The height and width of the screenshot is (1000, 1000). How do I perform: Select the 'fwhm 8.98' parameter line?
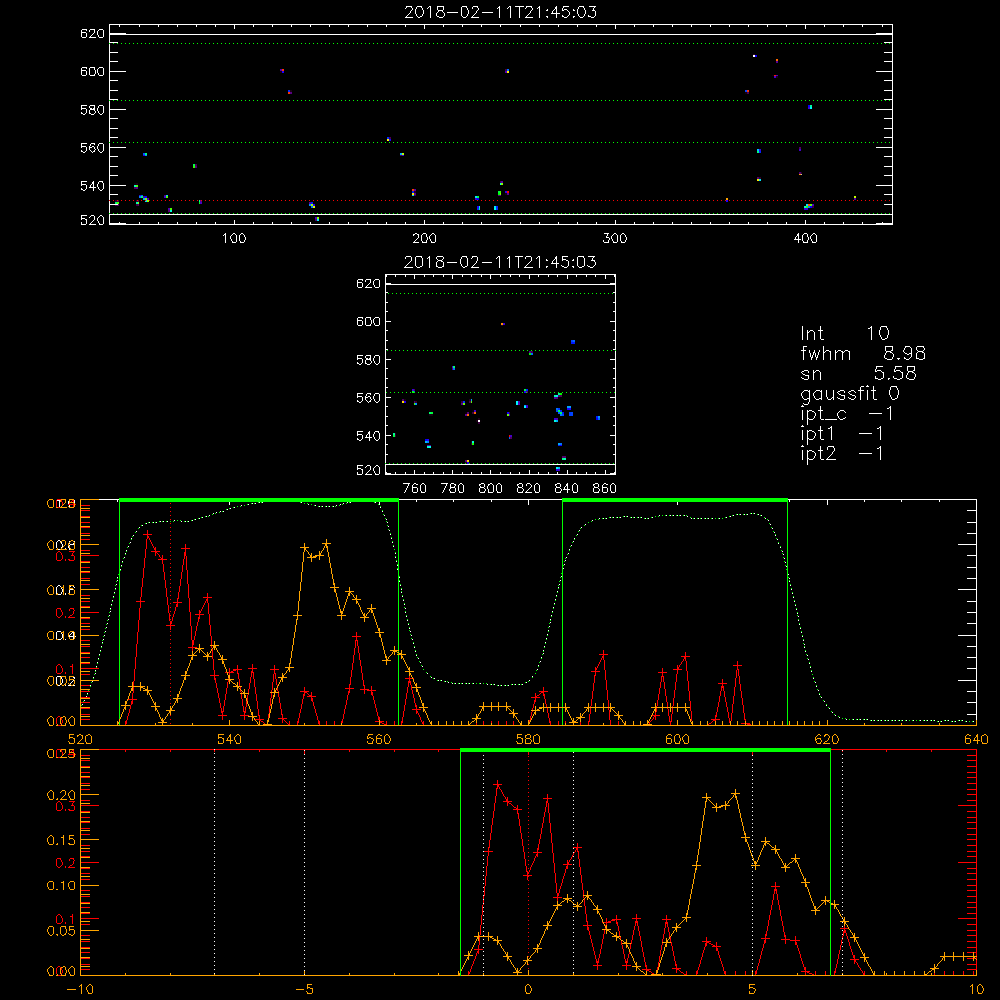point(863,353)
